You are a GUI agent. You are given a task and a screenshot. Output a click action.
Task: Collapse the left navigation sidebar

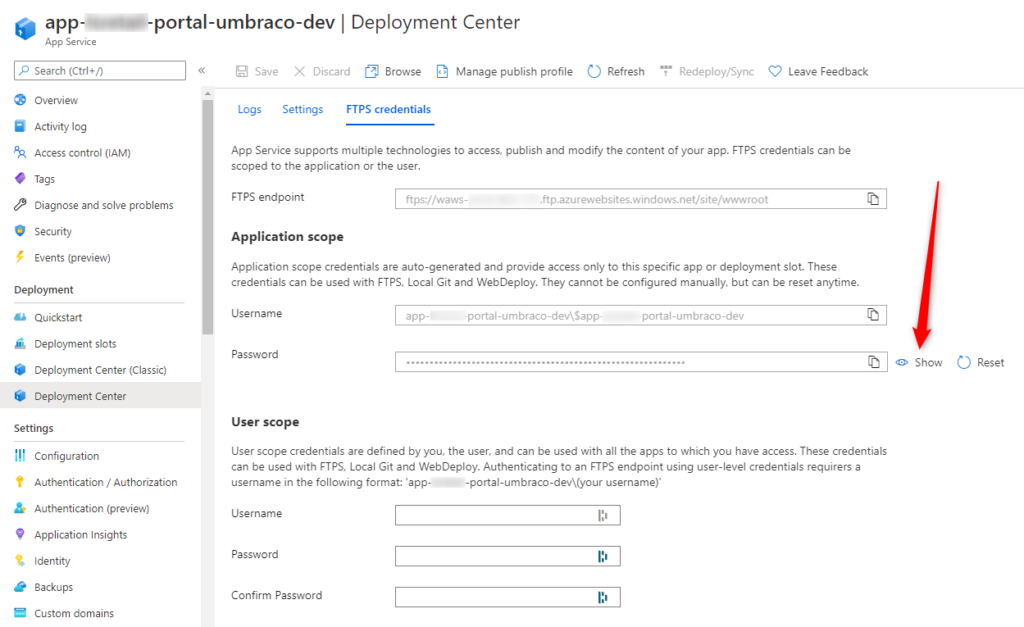[x=201, y=71]
